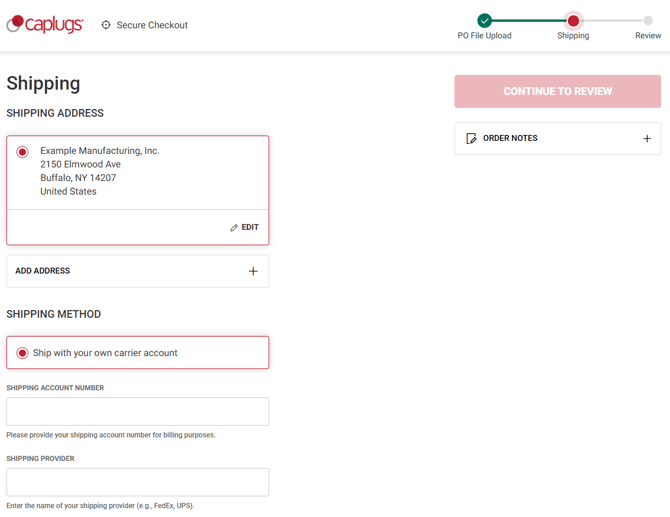Click the SHIPPING ACCOUNT NUMBER field label

(55, 388)
